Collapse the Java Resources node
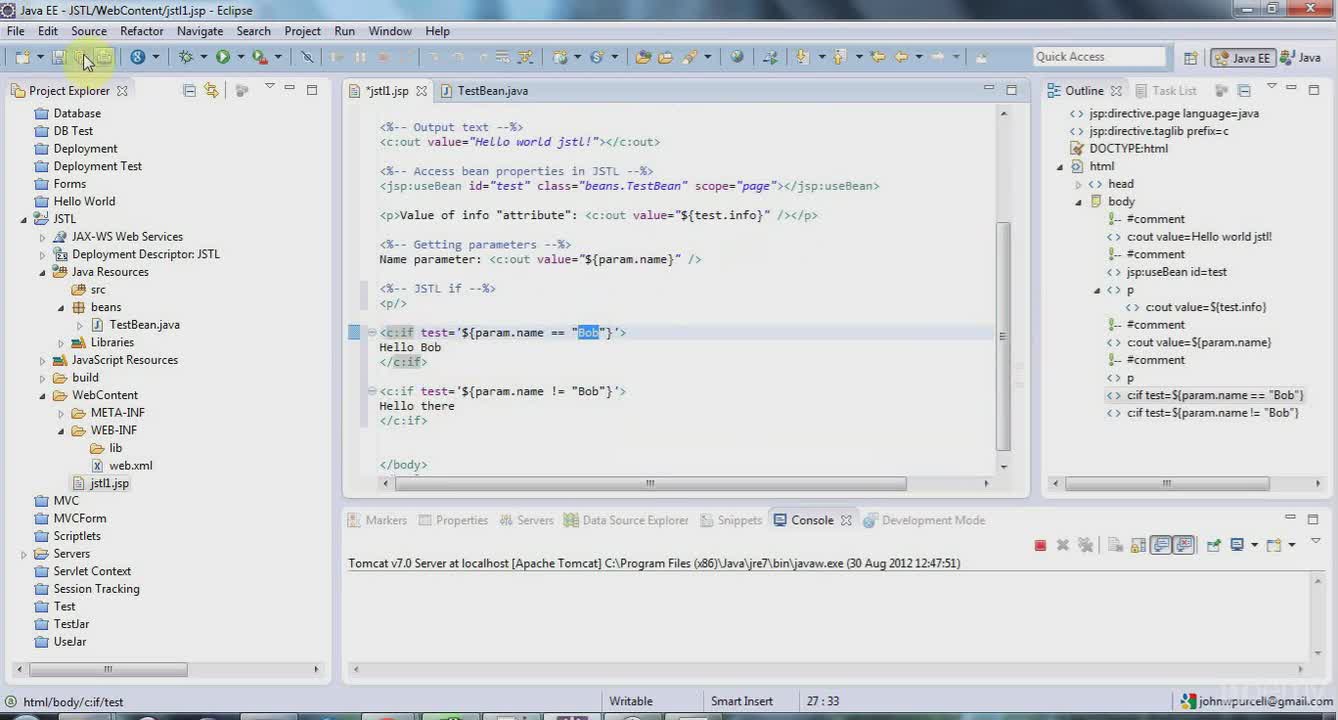 [x=42, y=272]
